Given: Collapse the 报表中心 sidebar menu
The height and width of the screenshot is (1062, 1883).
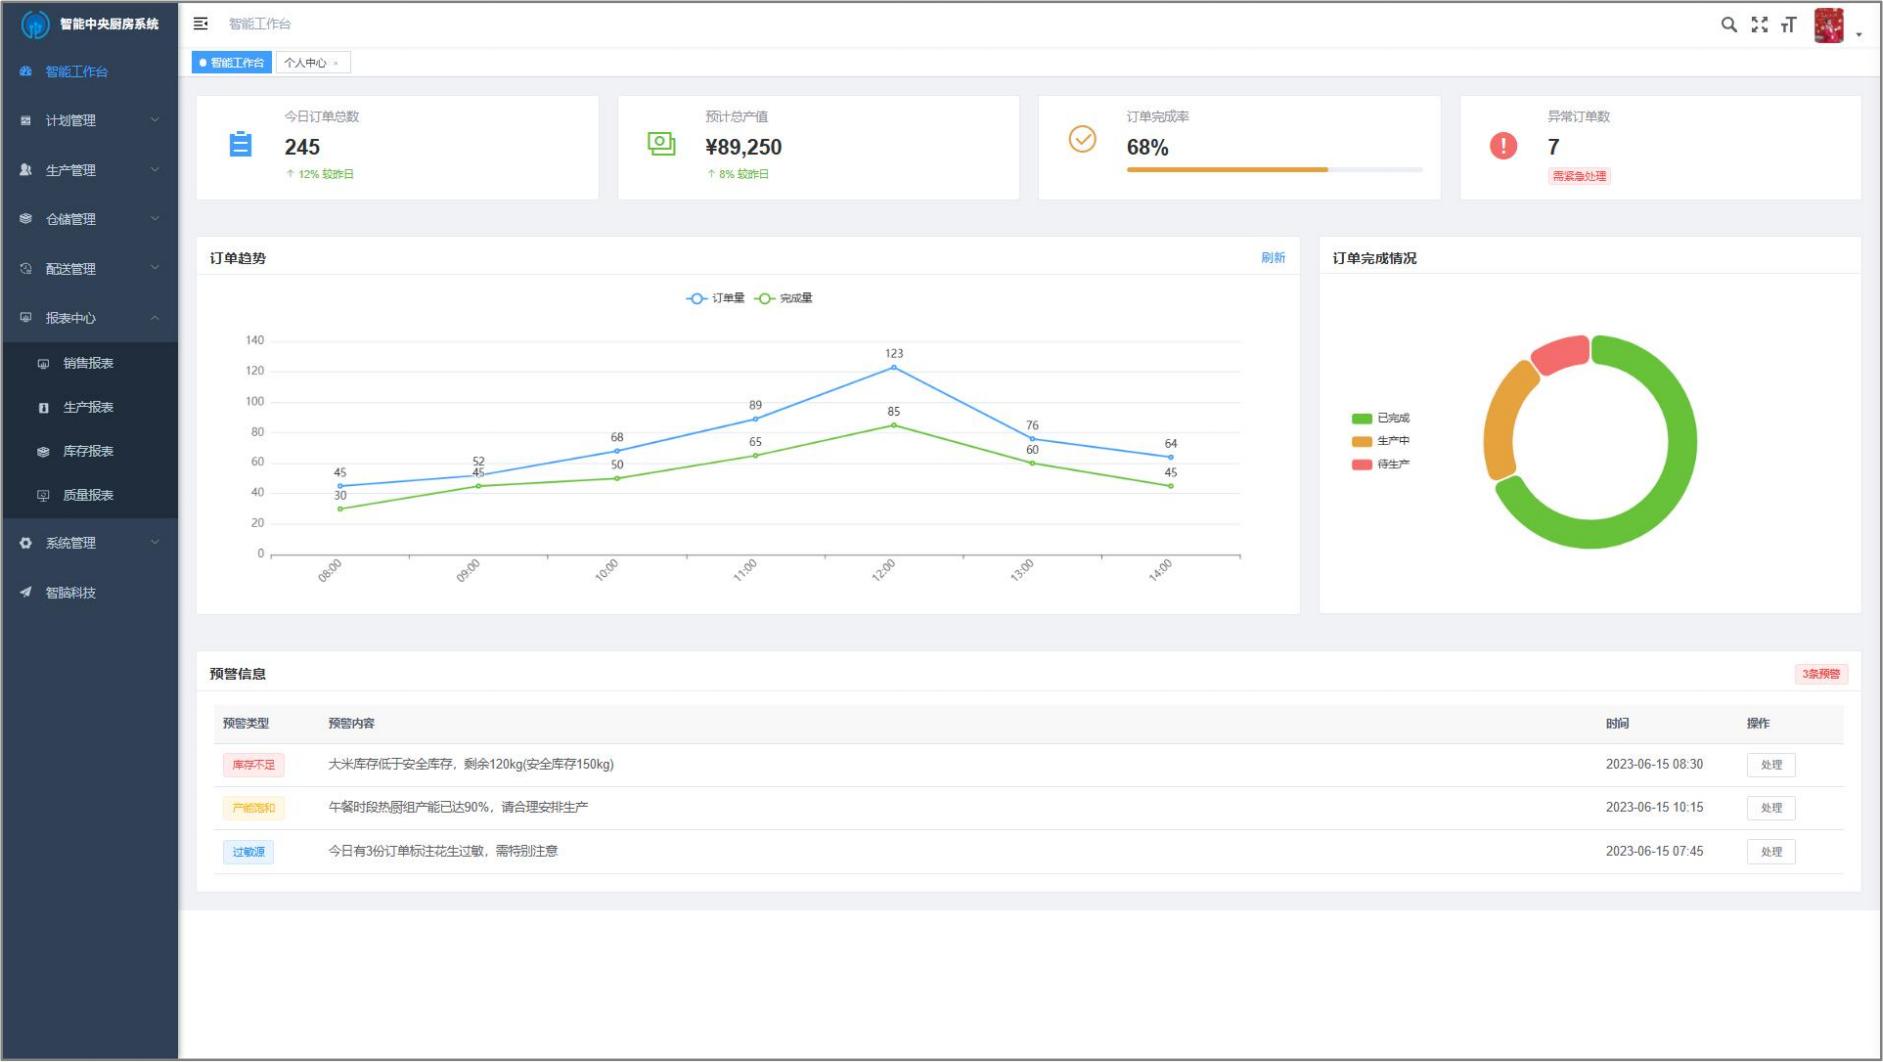Looking at the screenshot, I should click(x=90, y=318).
